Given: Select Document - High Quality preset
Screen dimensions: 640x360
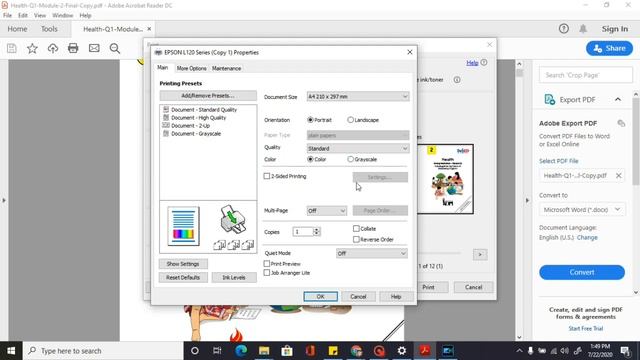Looking at the screenshot, I should (x=198, y=118).
